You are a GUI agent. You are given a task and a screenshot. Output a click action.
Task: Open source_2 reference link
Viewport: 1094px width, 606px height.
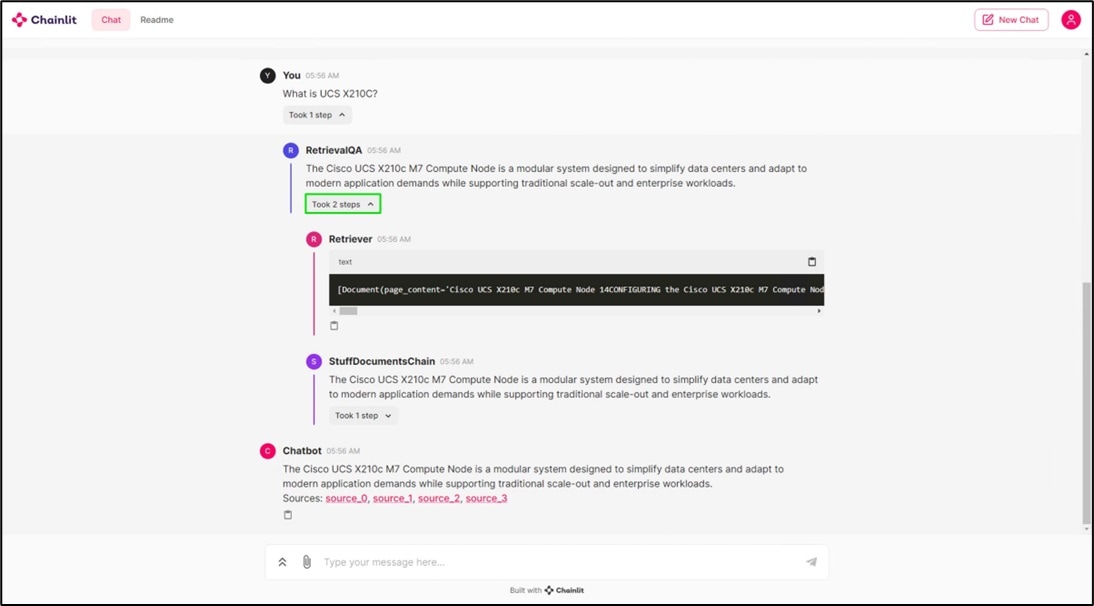(x=439, y=499)
